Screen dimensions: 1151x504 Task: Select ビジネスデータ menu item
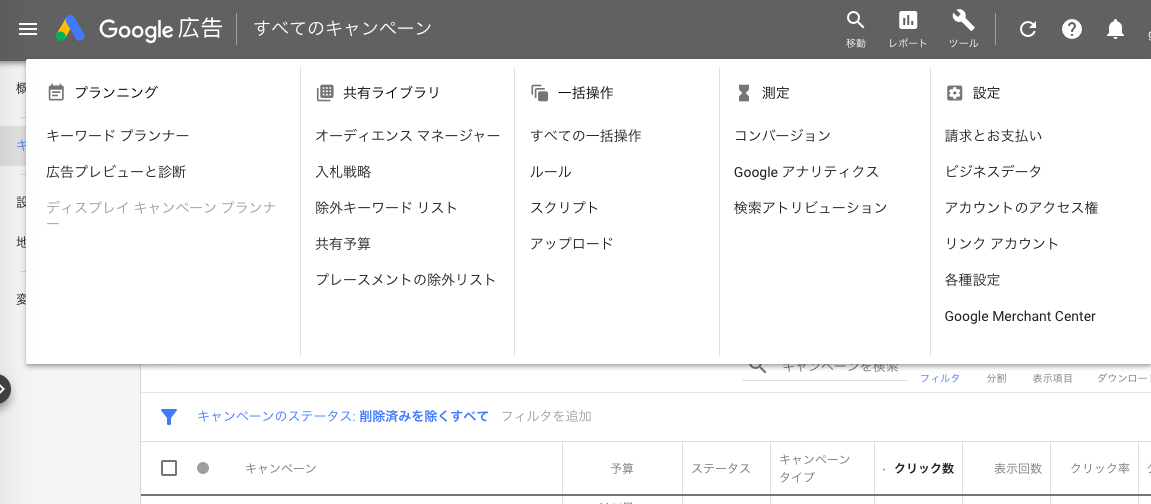click(x=993, y=172)
